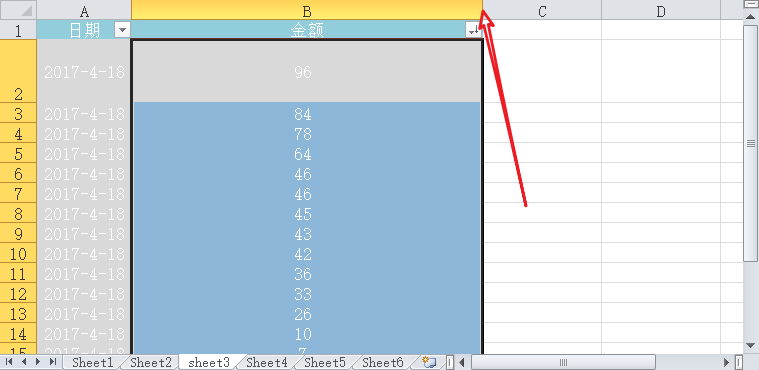Select cell with value 84
The height and width of the screenshot is (370, 759).
tap(306, 113)
